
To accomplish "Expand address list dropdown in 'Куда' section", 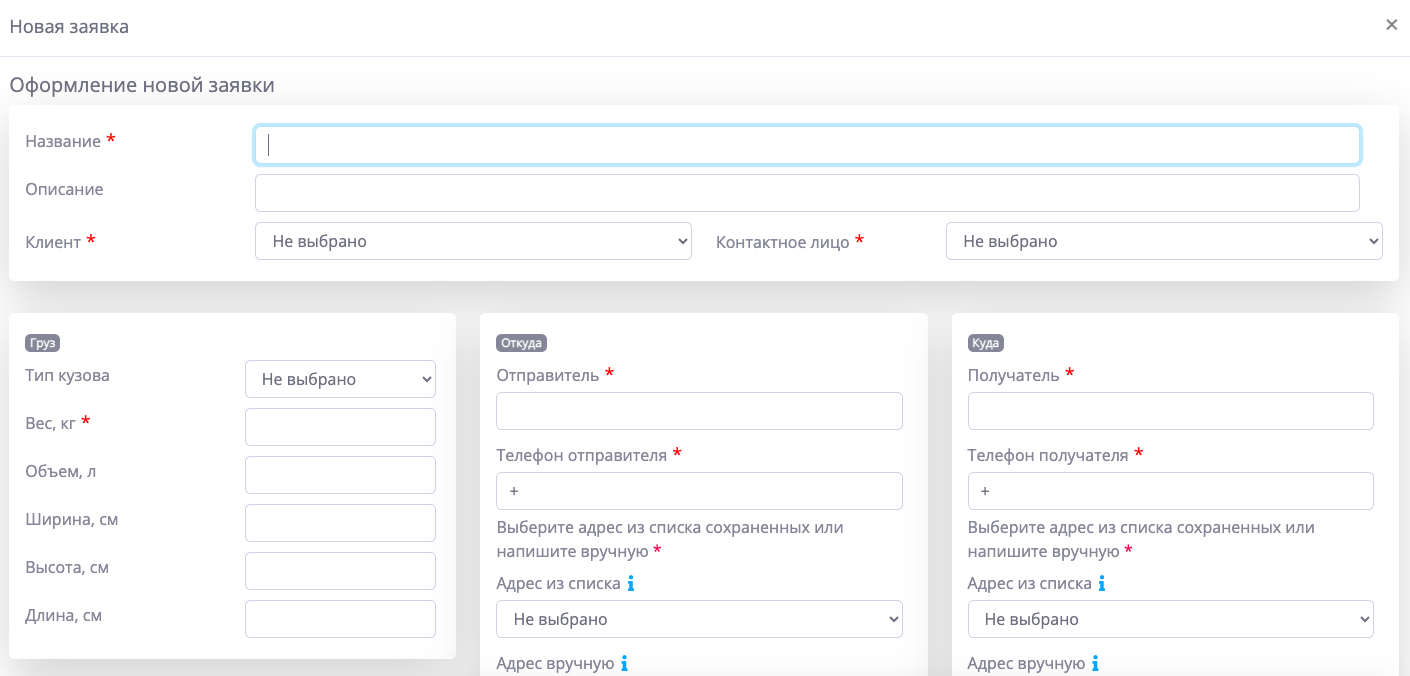I will click(1170, 619).
